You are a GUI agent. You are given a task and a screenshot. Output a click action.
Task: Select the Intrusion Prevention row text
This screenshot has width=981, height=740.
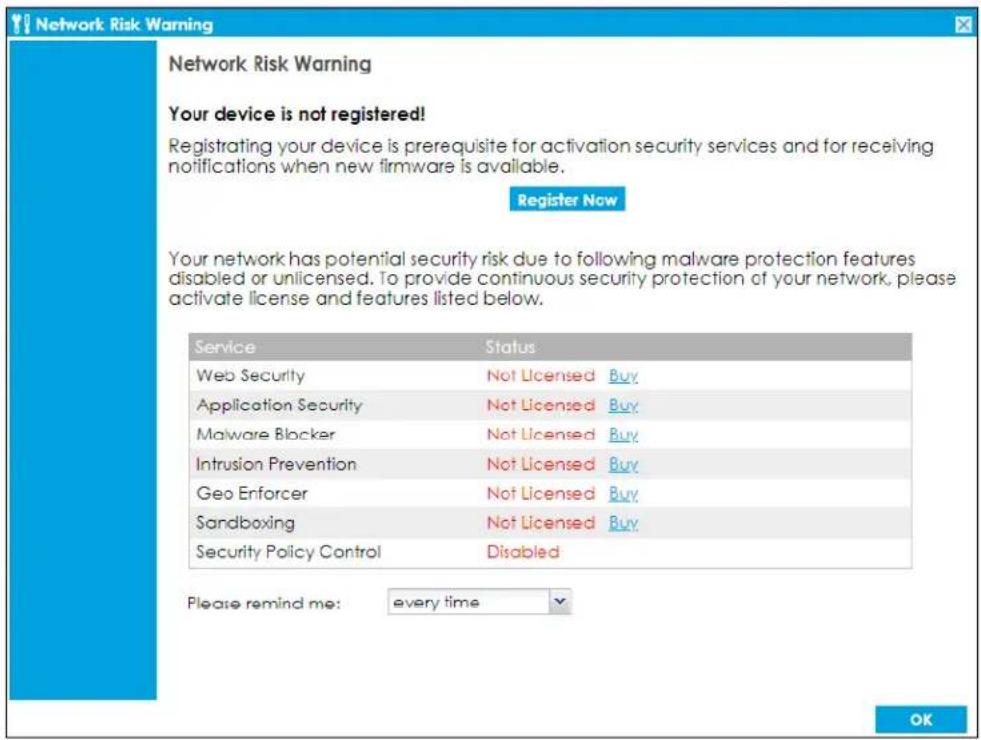pyautogui.click(x=276, y=464)
